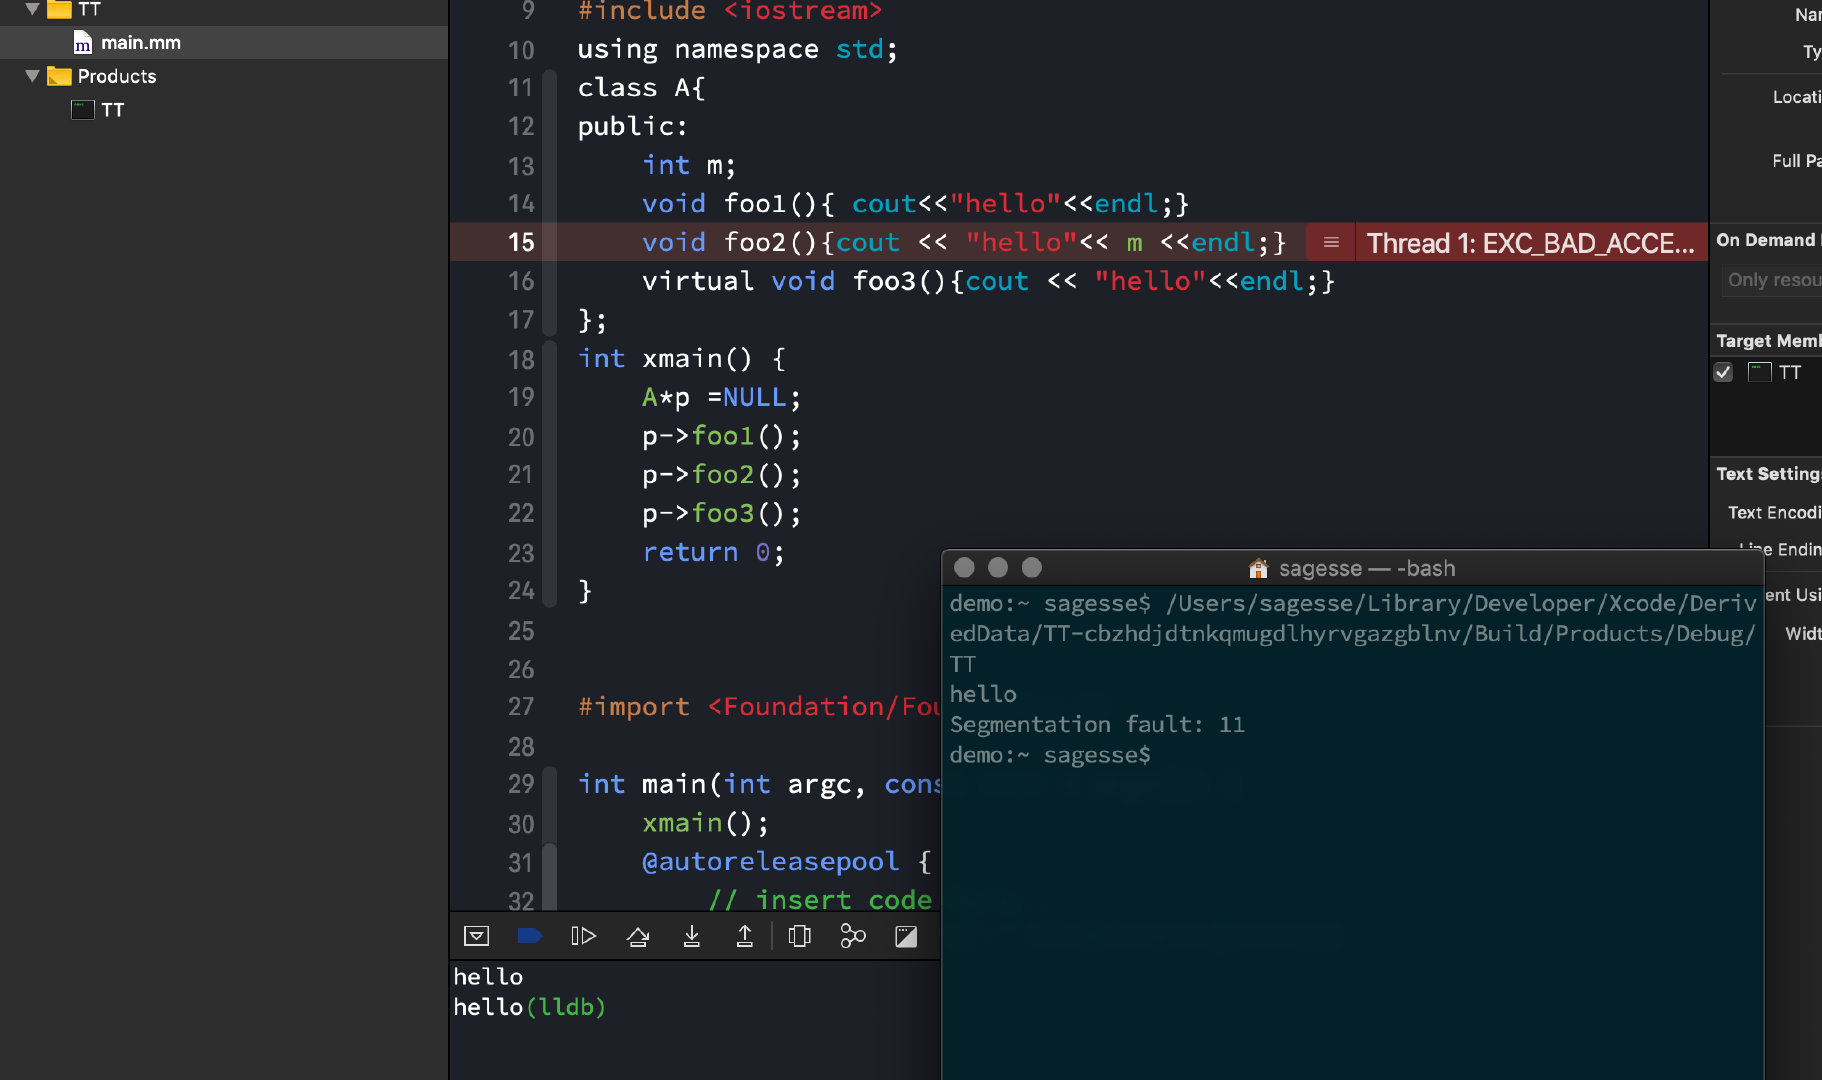The height and width of the screenshot is (1080, 1822).
Task: Click line number 22 in the gutter
Action: tap(521, 513)
